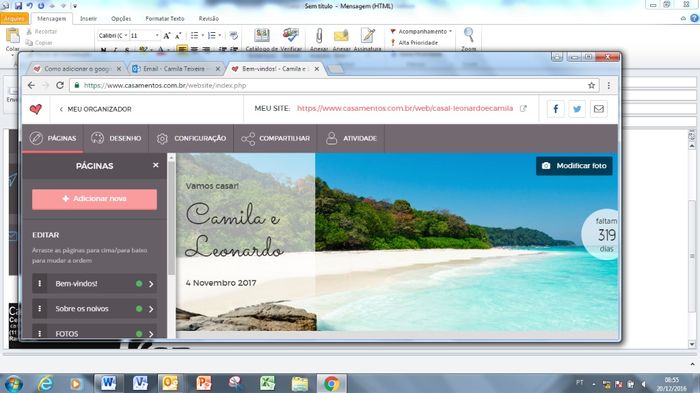Go back in Chrome browser

(x=31, y=85)
